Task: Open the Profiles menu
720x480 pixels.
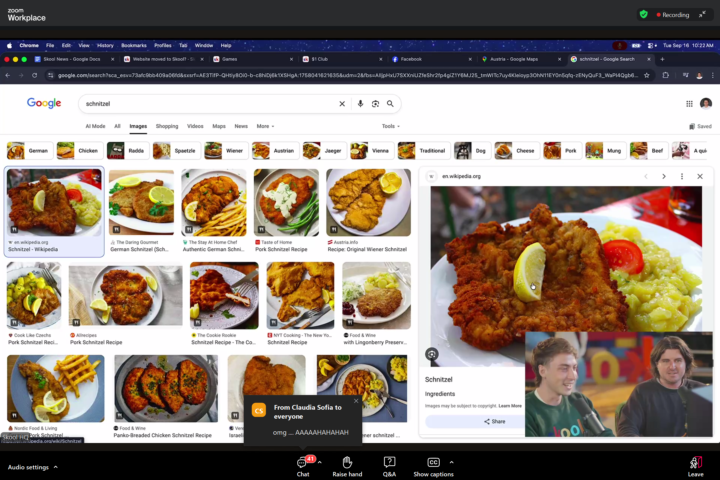Action: (x=163, y=45)
